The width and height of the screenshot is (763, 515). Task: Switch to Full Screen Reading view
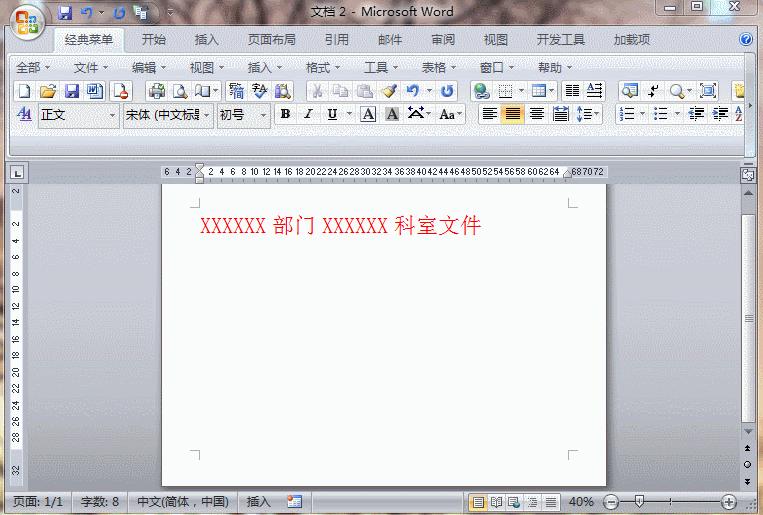[496, 502]
